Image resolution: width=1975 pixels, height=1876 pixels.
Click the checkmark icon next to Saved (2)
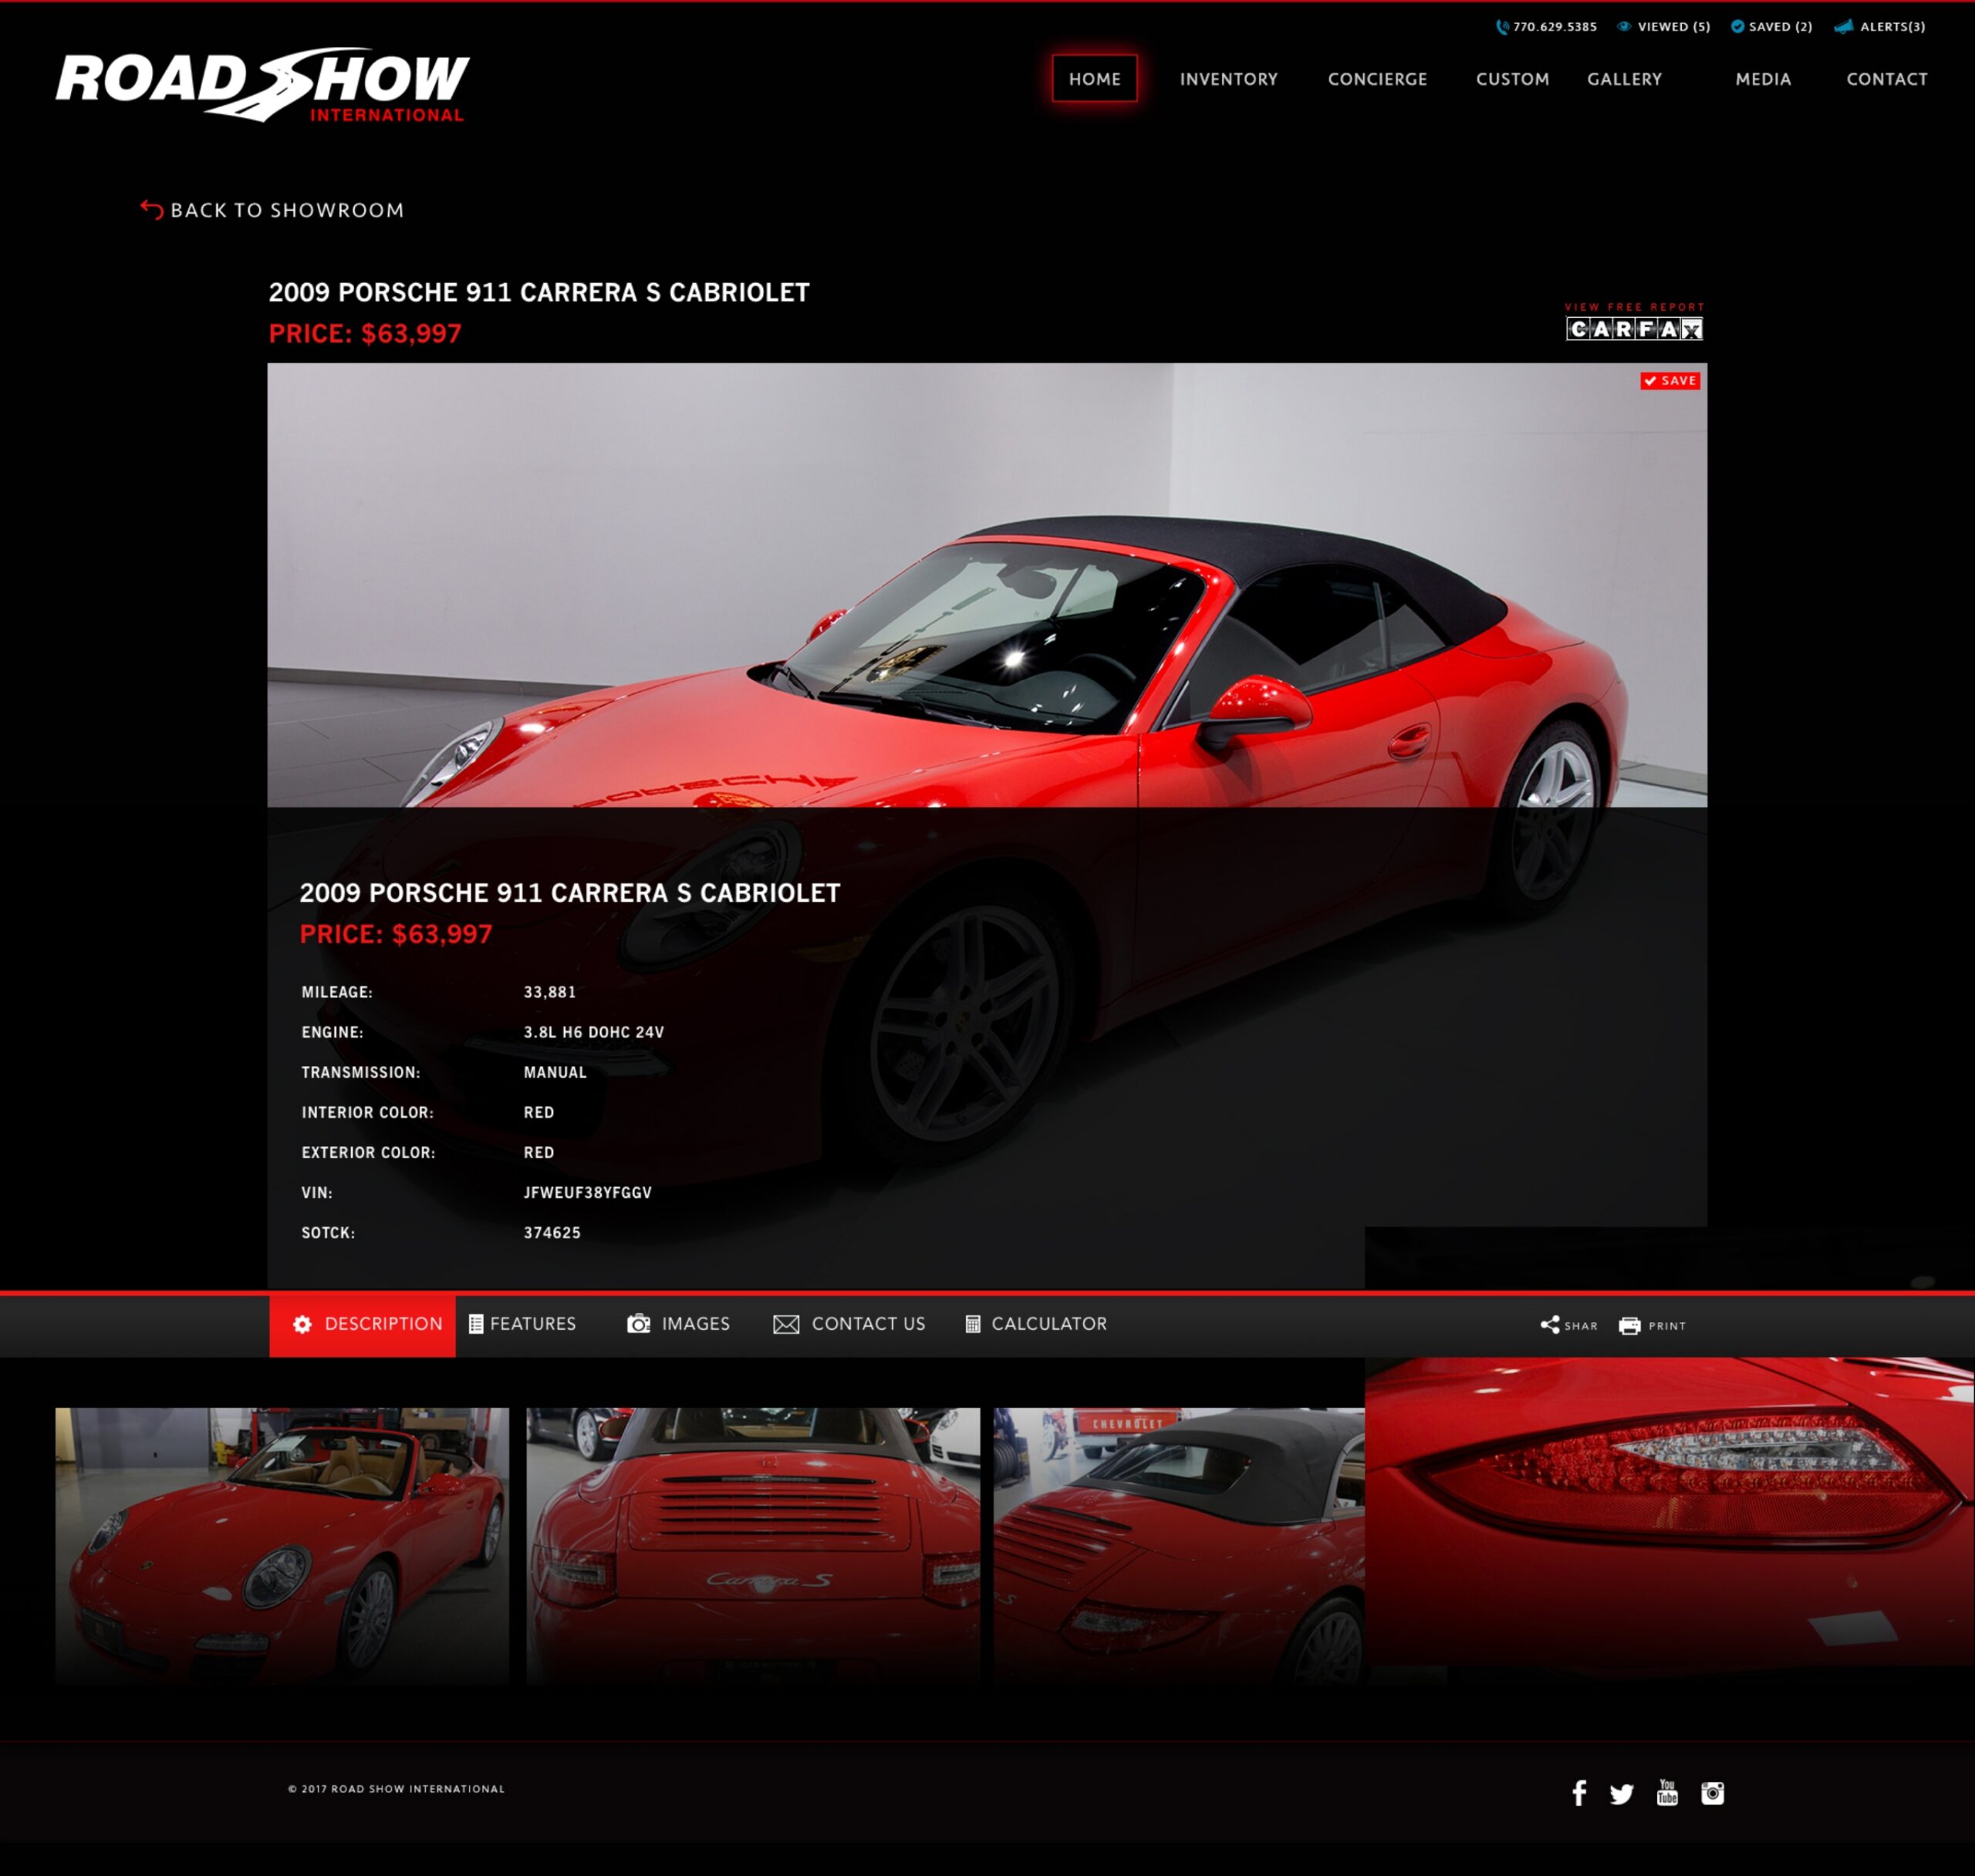(x=1737, y=27)
